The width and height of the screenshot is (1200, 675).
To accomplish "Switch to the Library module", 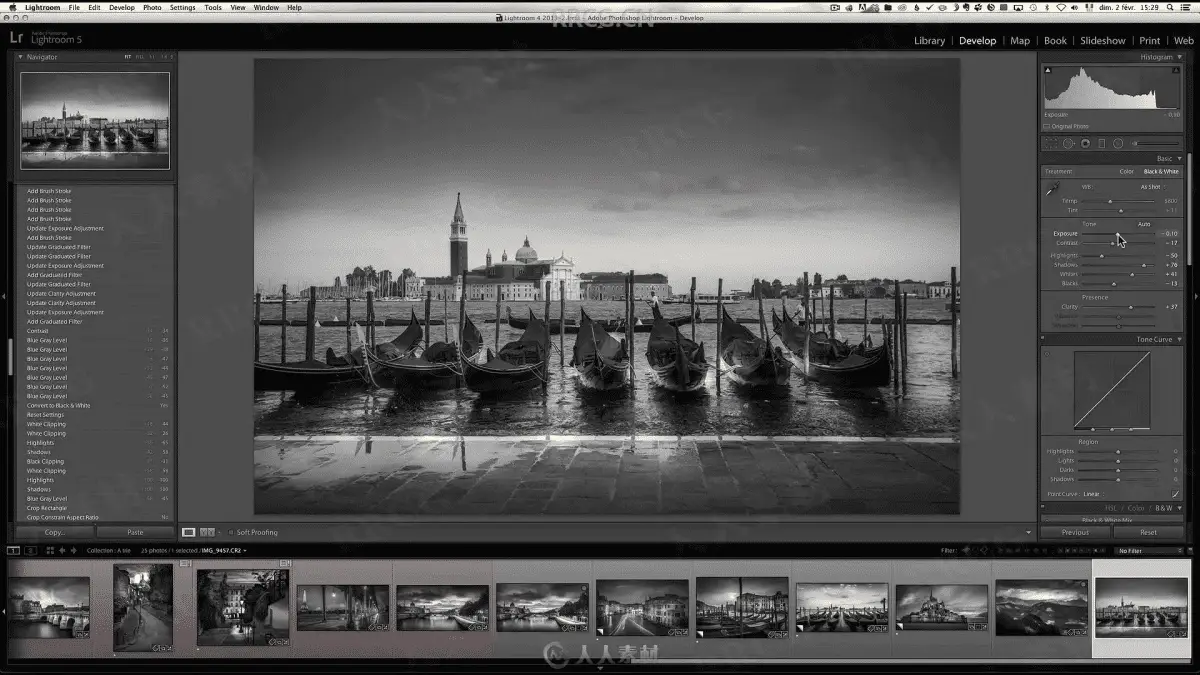I will click(x=929, y=41).
